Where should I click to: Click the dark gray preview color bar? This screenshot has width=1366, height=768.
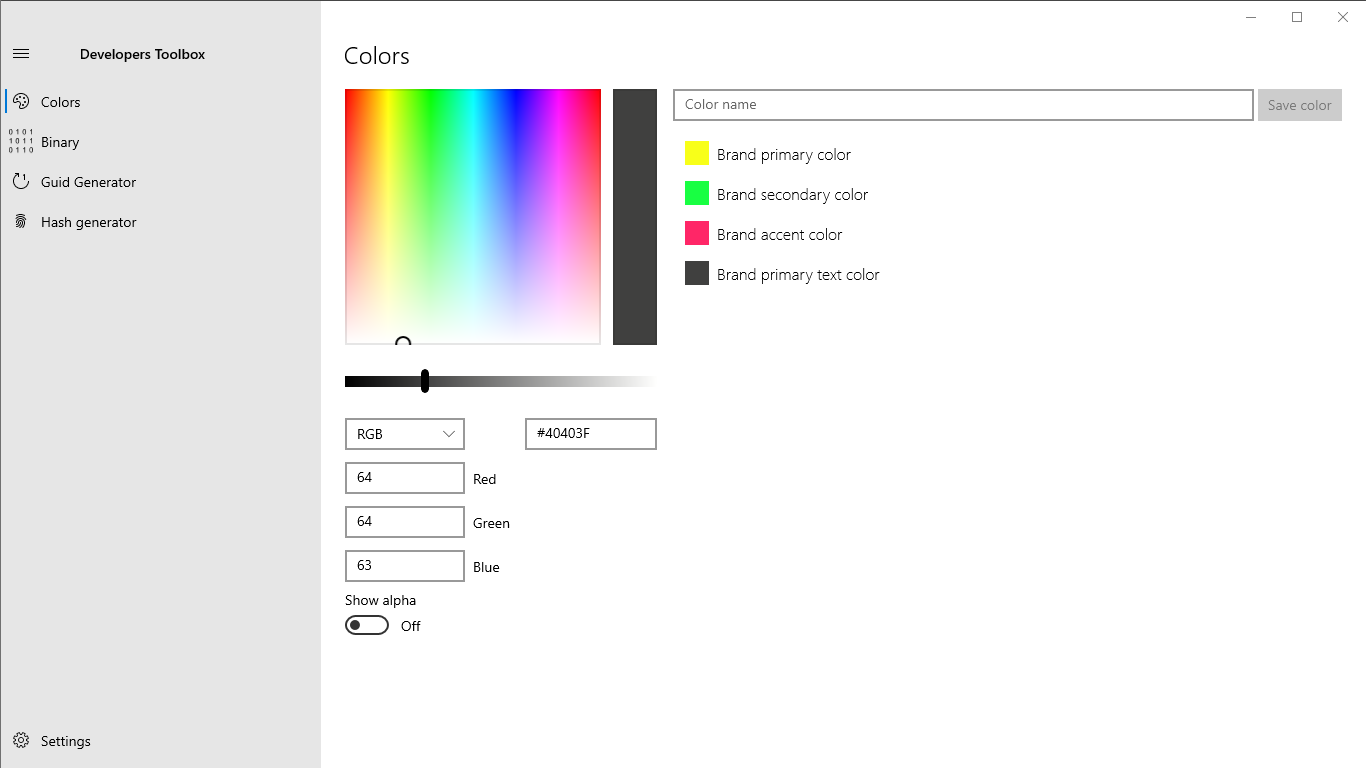[x=635, y=217]
